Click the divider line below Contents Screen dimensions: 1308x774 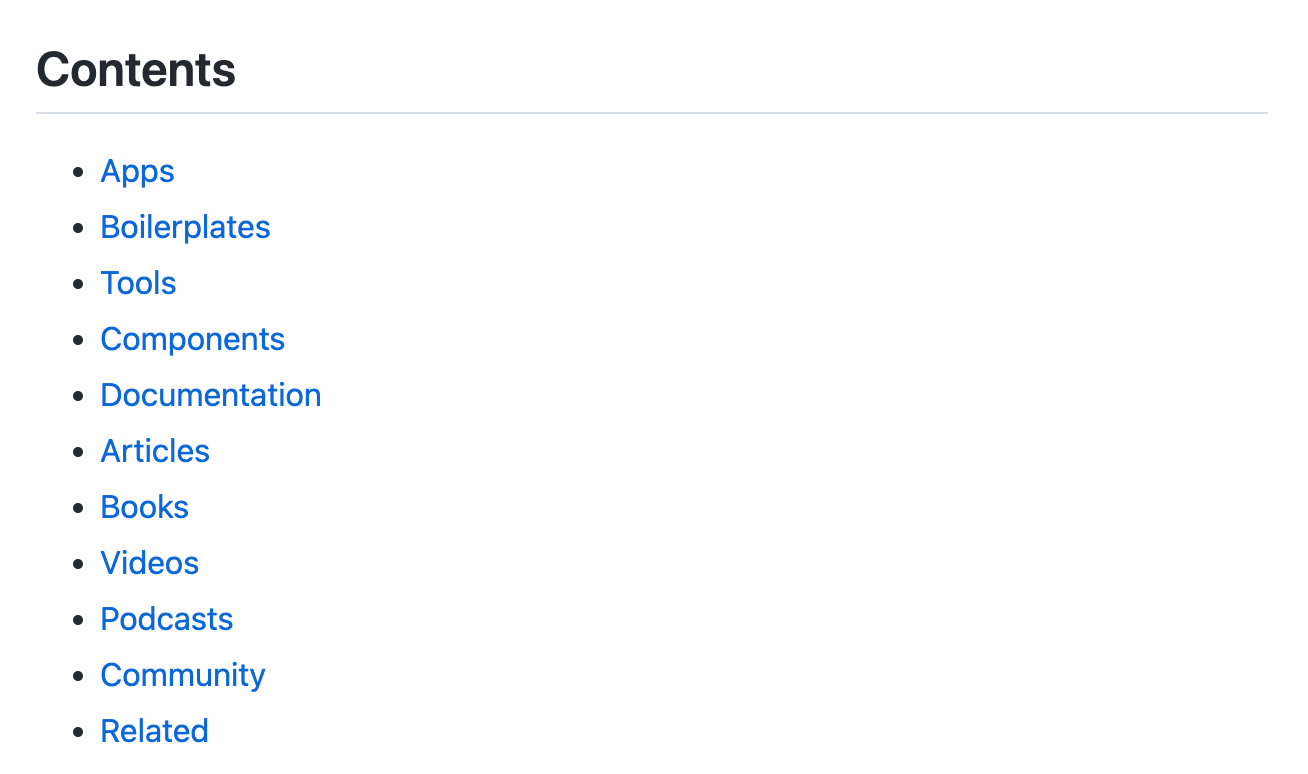click(x=651, y=113)
